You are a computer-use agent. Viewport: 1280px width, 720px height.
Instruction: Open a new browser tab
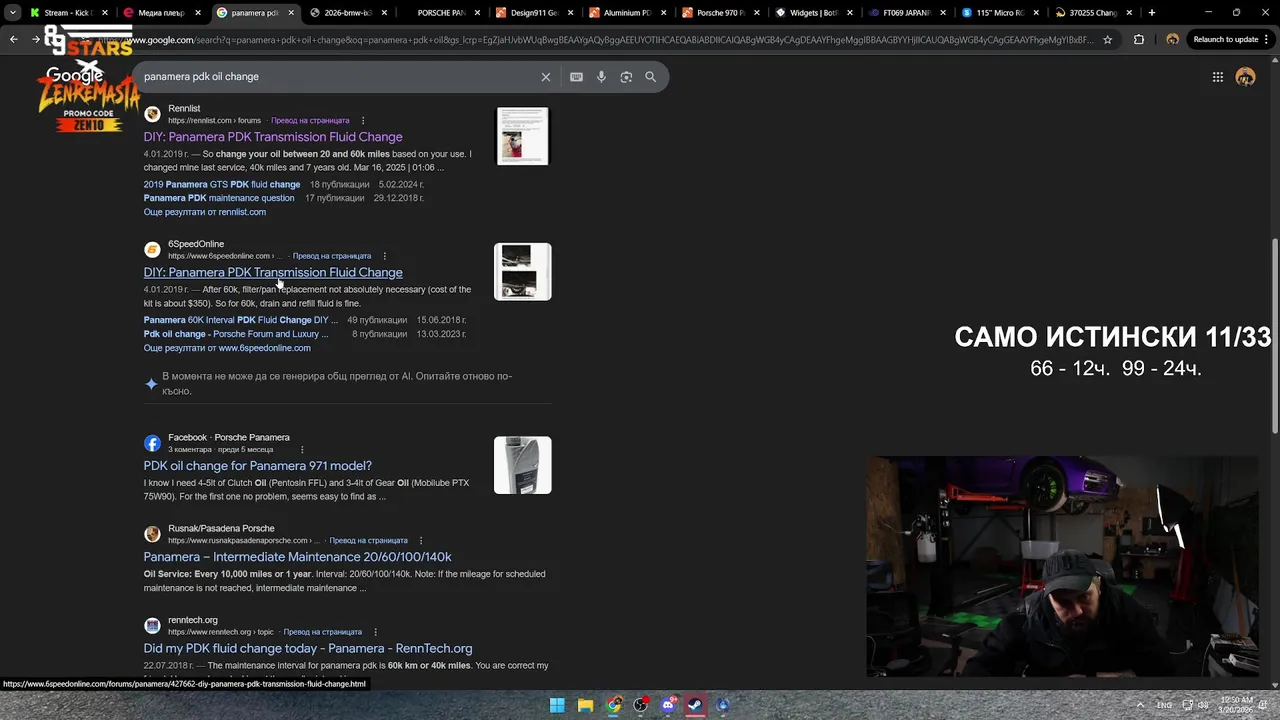(1152, 13)
